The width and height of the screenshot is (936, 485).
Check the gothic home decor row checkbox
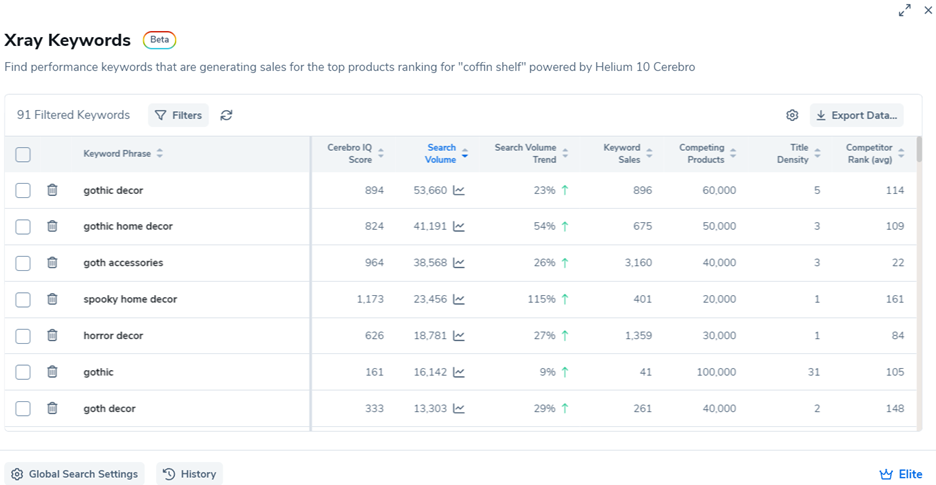[23, 227]
